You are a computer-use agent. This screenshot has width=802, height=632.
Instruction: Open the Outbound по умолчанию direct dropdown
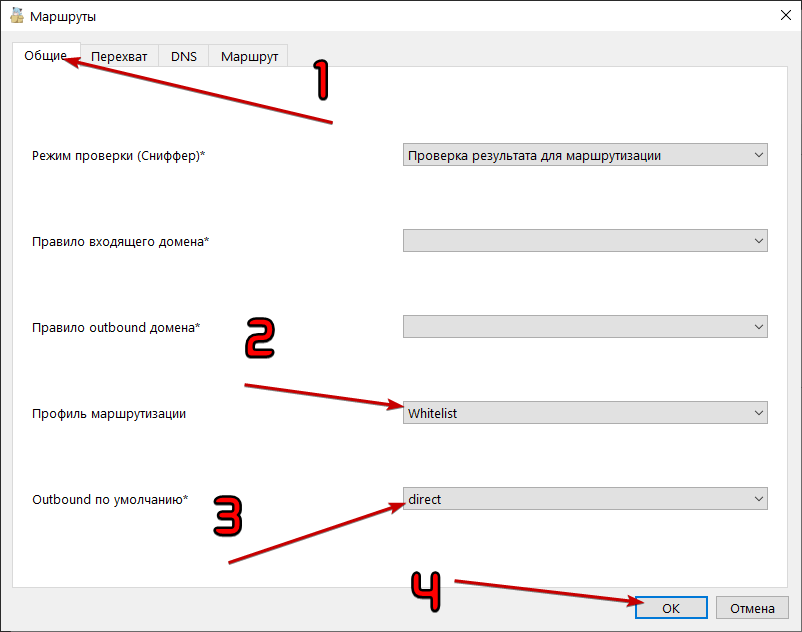(x=585, y=499)
